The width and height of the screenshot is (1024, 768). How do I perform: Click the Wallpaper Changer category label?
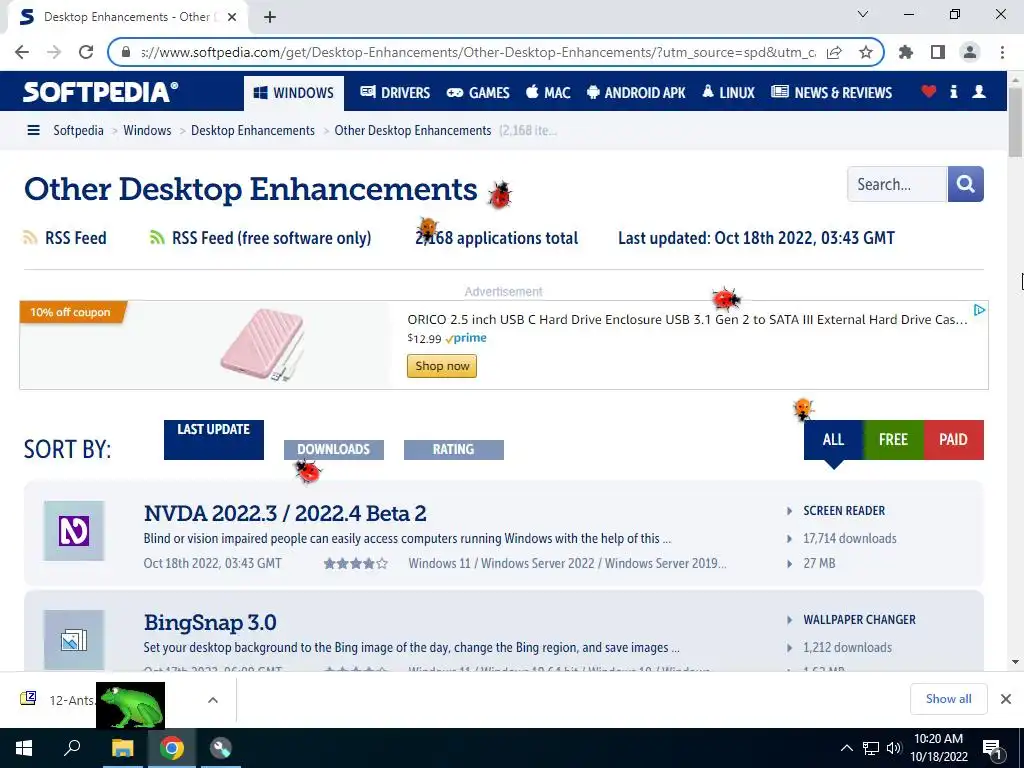coord(859,620)
